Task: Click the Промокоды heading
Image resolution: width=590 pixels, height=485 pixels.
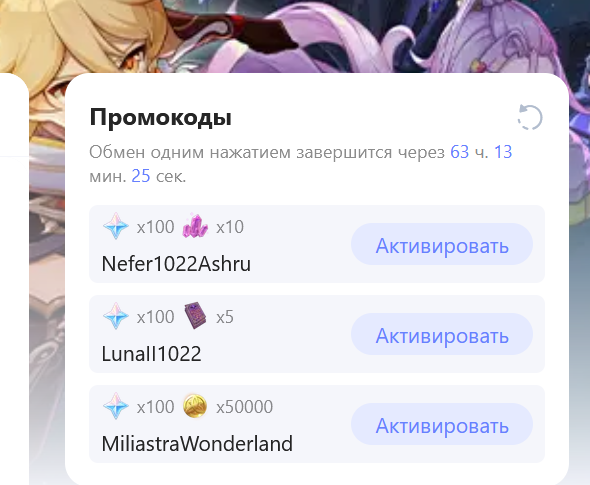Action: [161, 117]
